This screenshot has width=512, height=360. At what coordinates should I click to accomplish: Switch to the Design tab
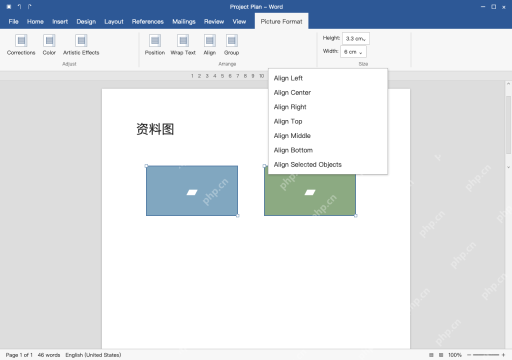(86, 21)
